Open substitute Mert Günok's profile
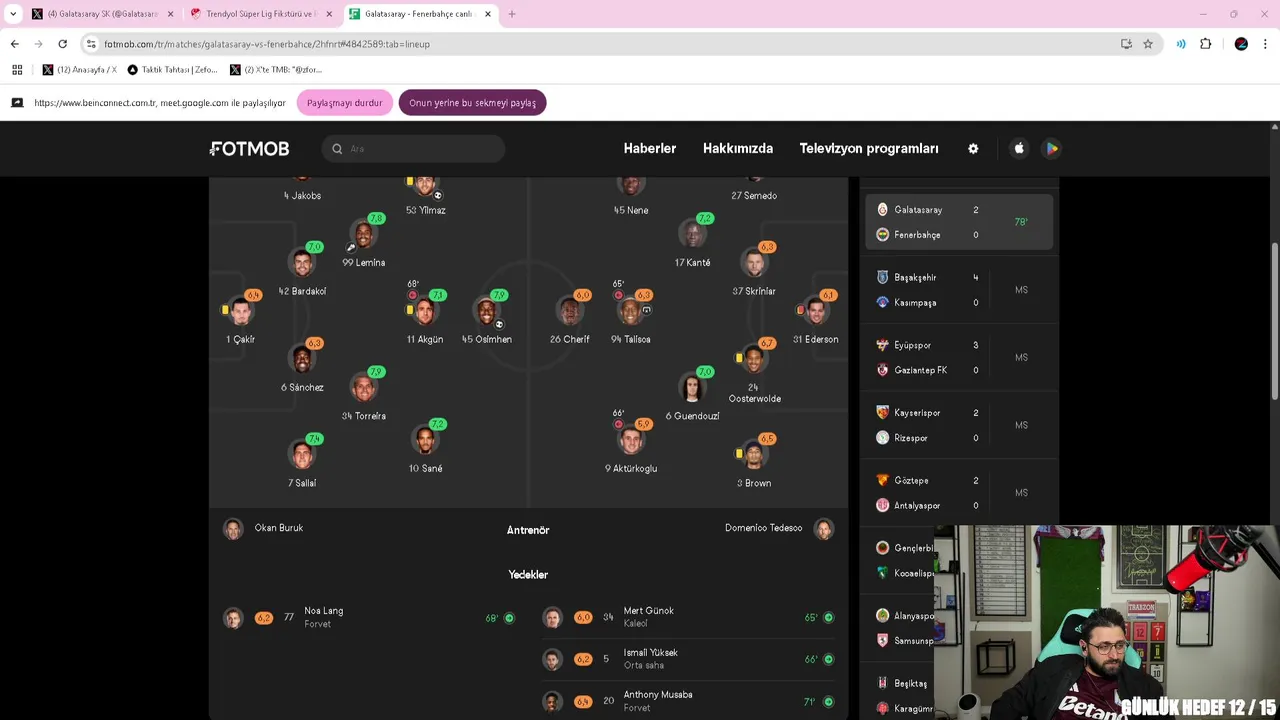The height and width of the screenshot is (720, 1280). [688, 618]
